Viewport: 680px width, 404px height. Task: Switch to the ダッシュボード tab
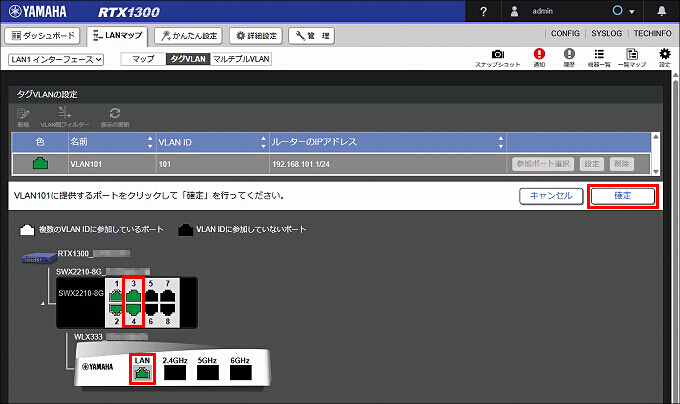pos(42,36)
